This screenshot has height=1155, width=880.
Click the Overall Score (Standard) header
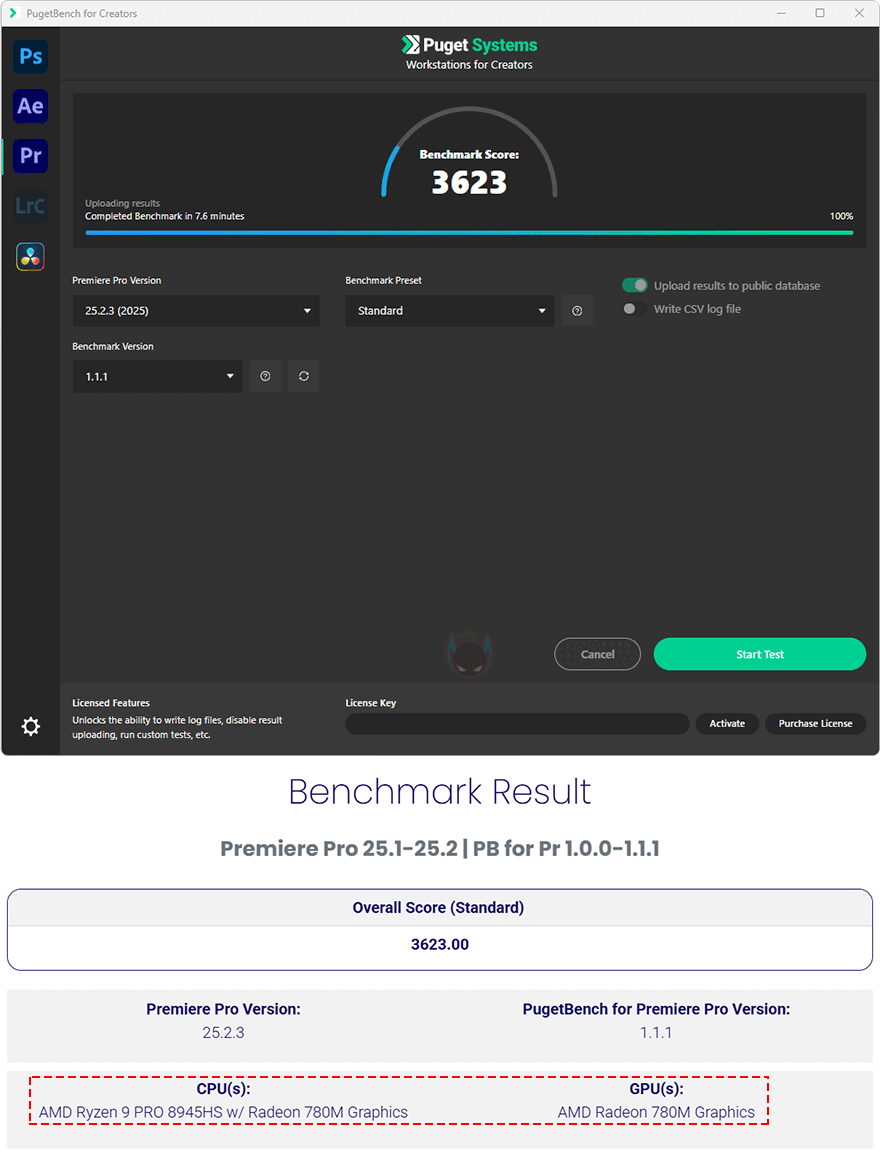point(438,908)
